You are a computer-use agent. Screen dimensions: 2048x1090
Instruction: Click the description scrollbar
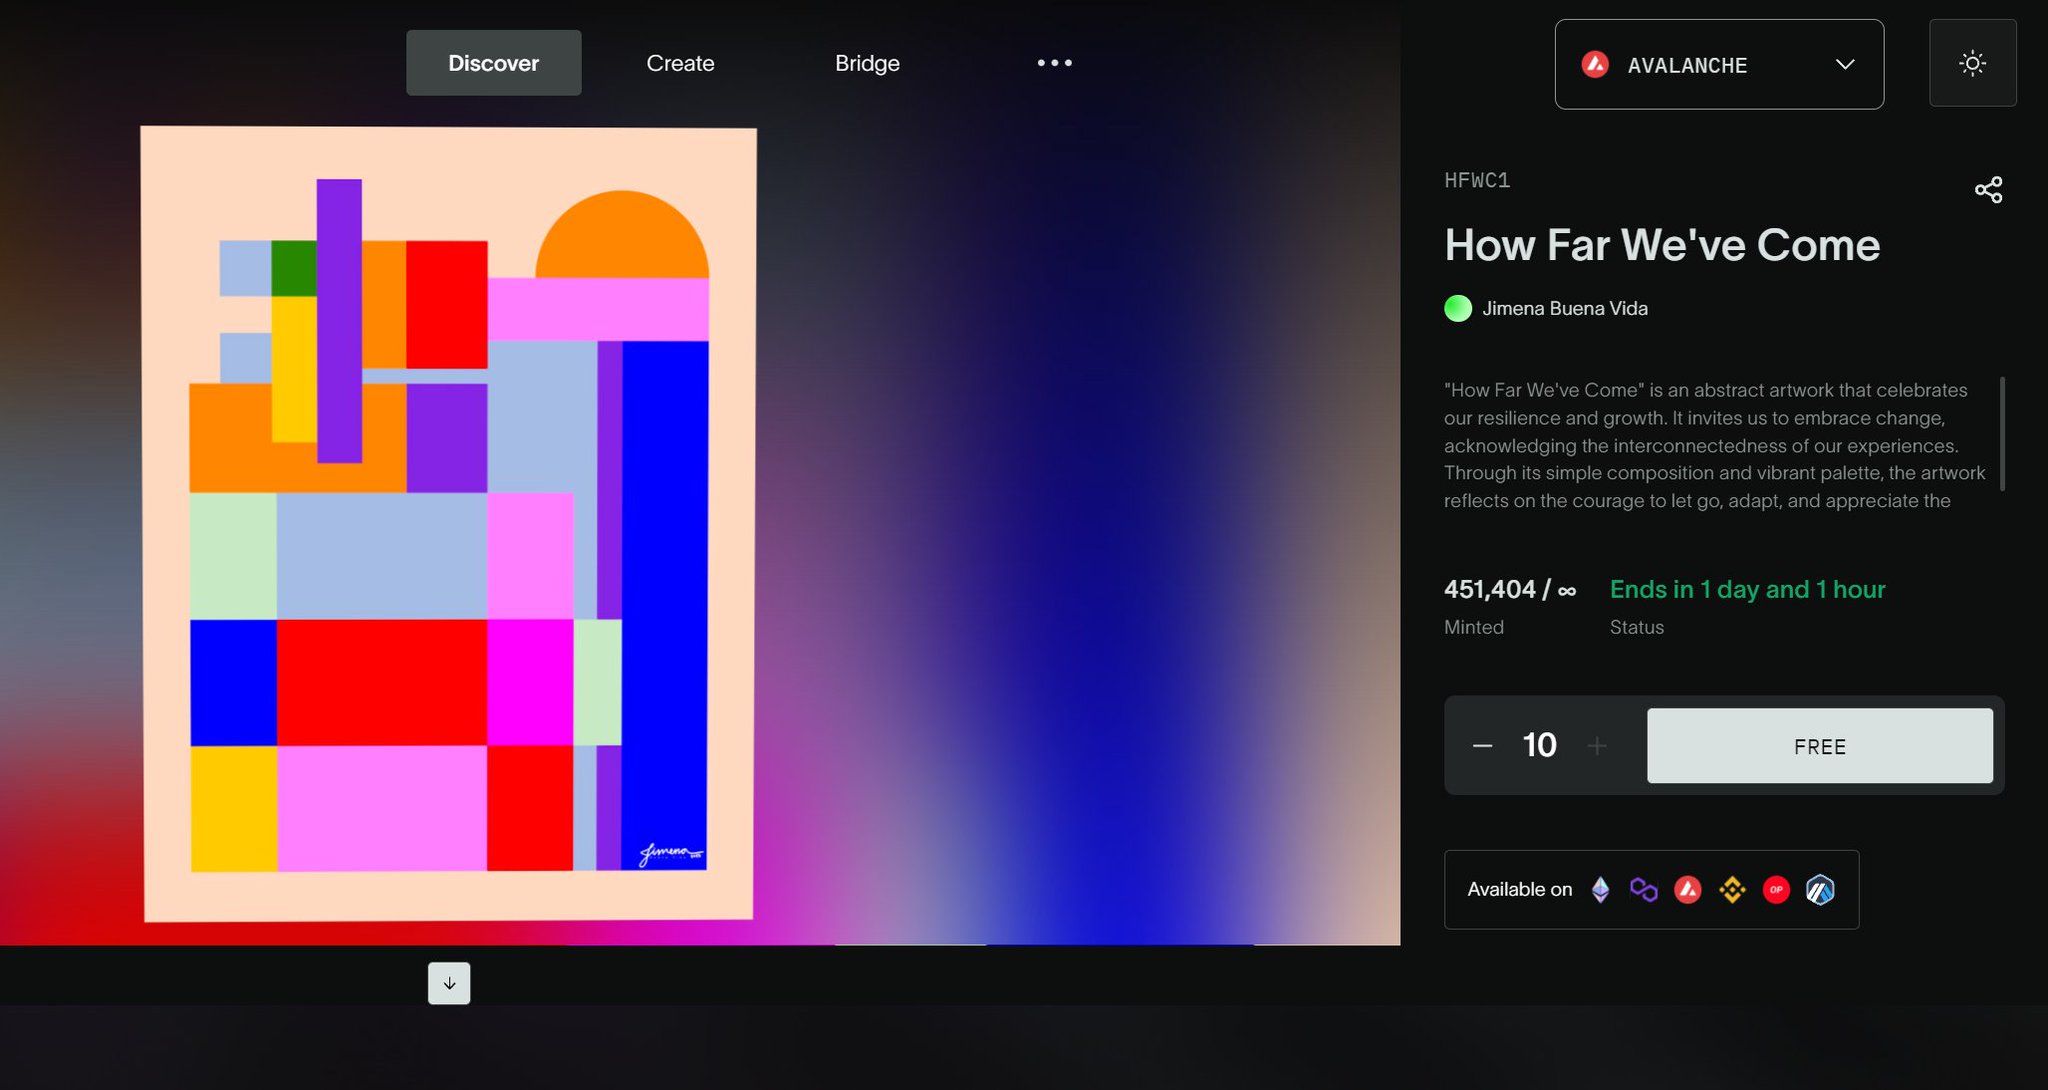(2002, 434)
